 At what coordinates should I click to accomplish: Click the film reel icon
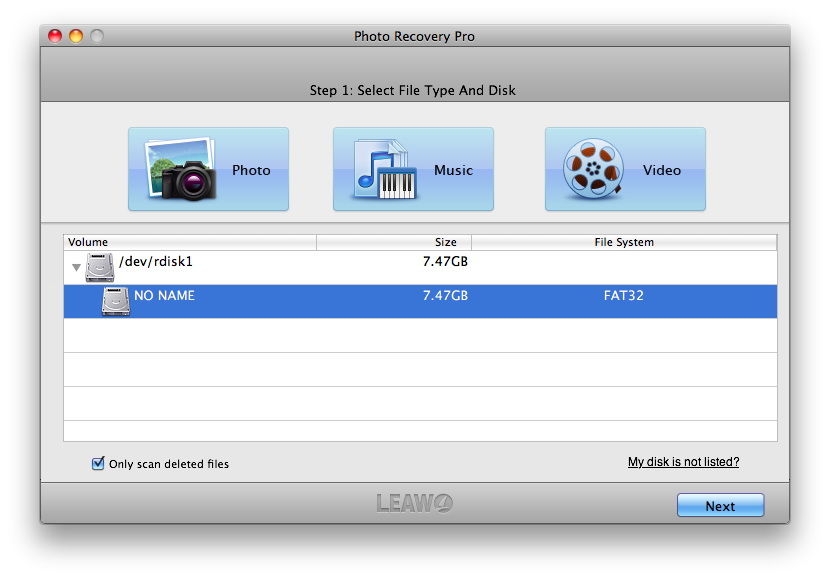click(593, 169)
